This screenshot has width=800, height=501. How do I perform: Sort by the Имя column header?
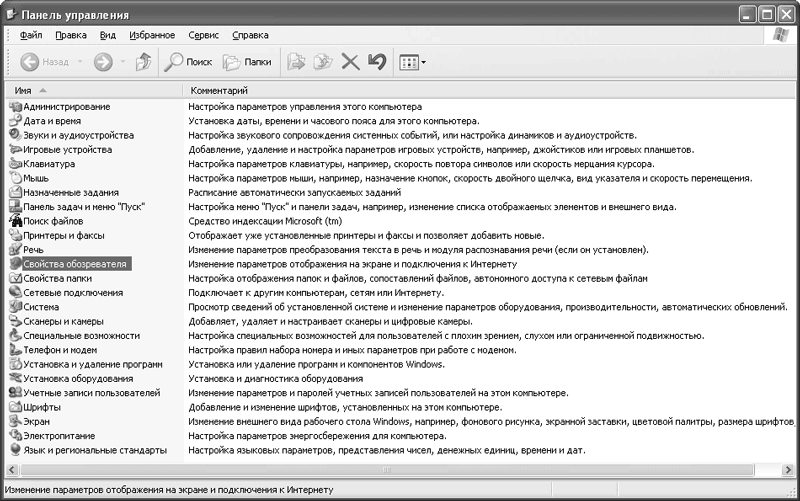pos(94,90)
